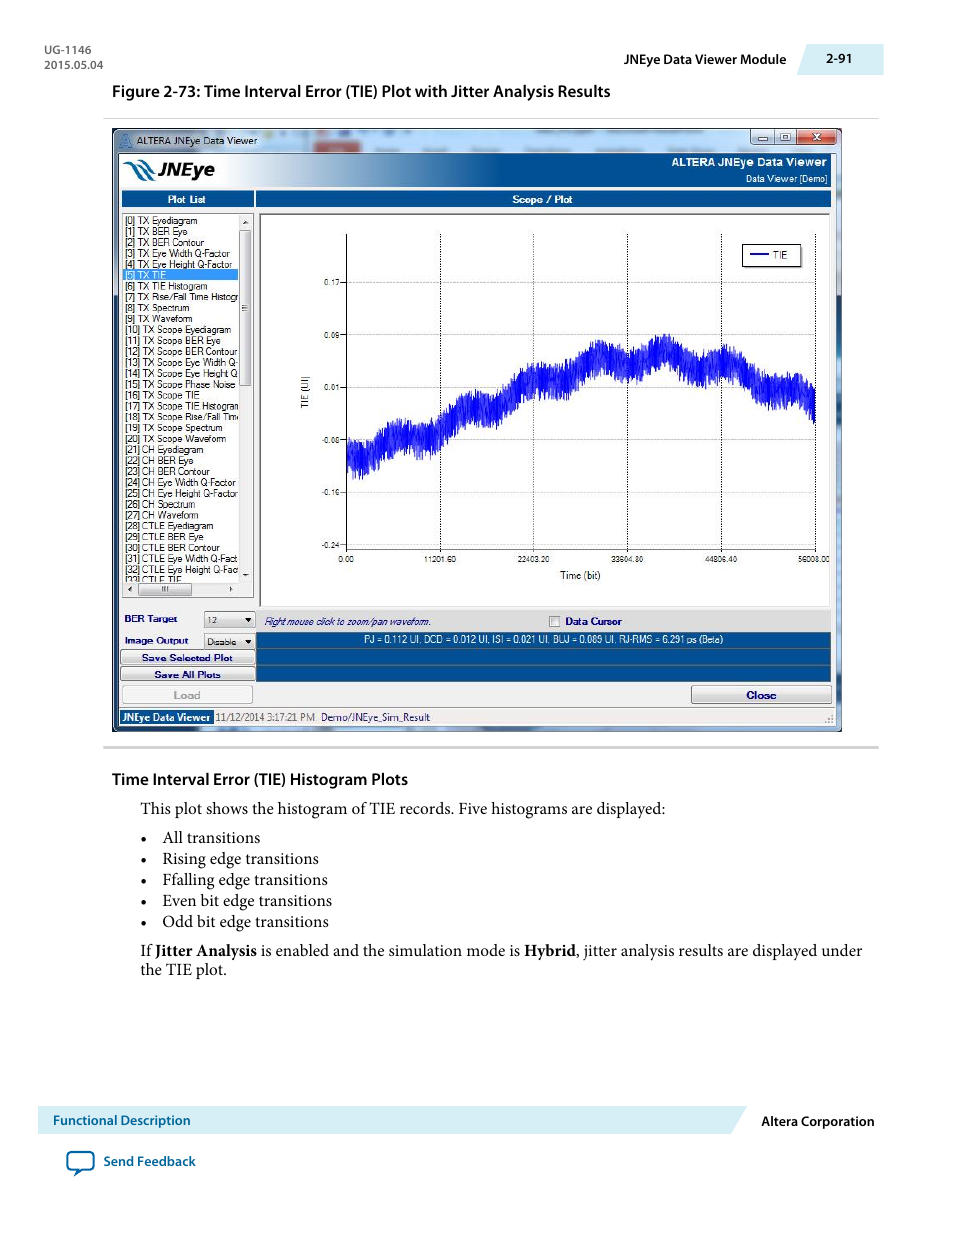Select [29] CTLE BER Eye plot

point(164,537)
